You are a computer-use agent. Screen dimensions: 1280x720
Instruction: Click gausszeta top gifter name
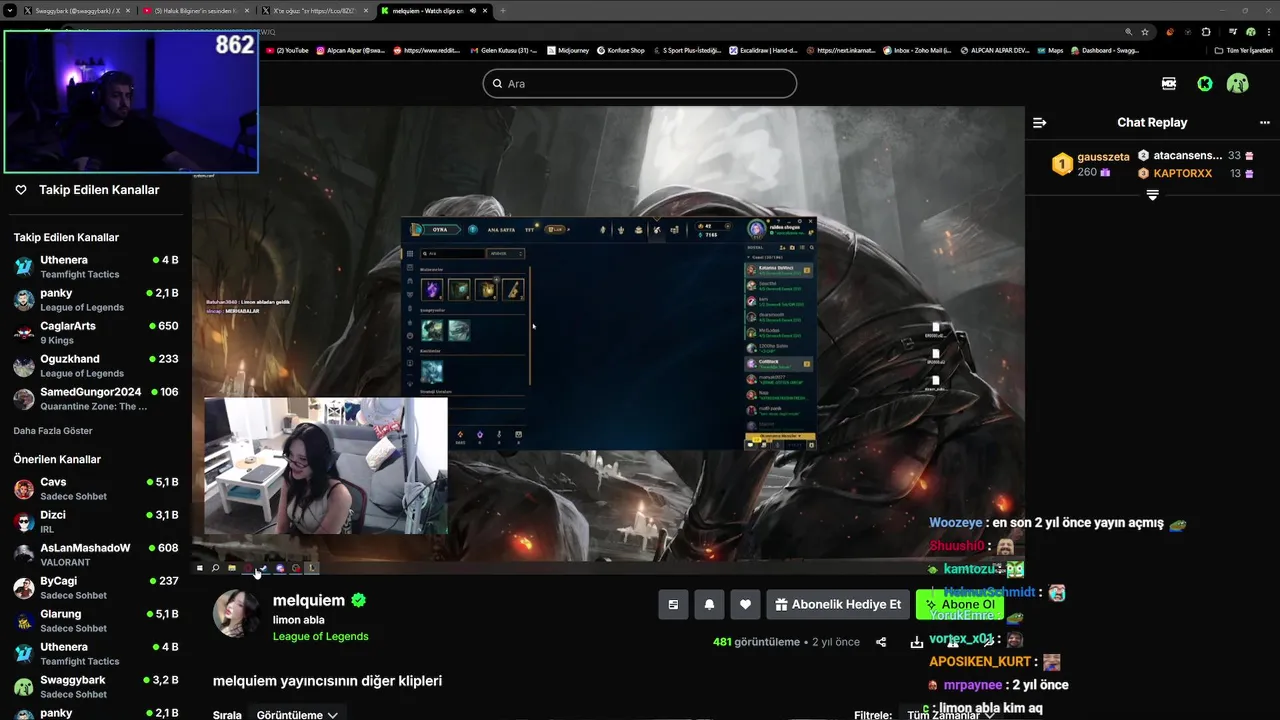1103,157
